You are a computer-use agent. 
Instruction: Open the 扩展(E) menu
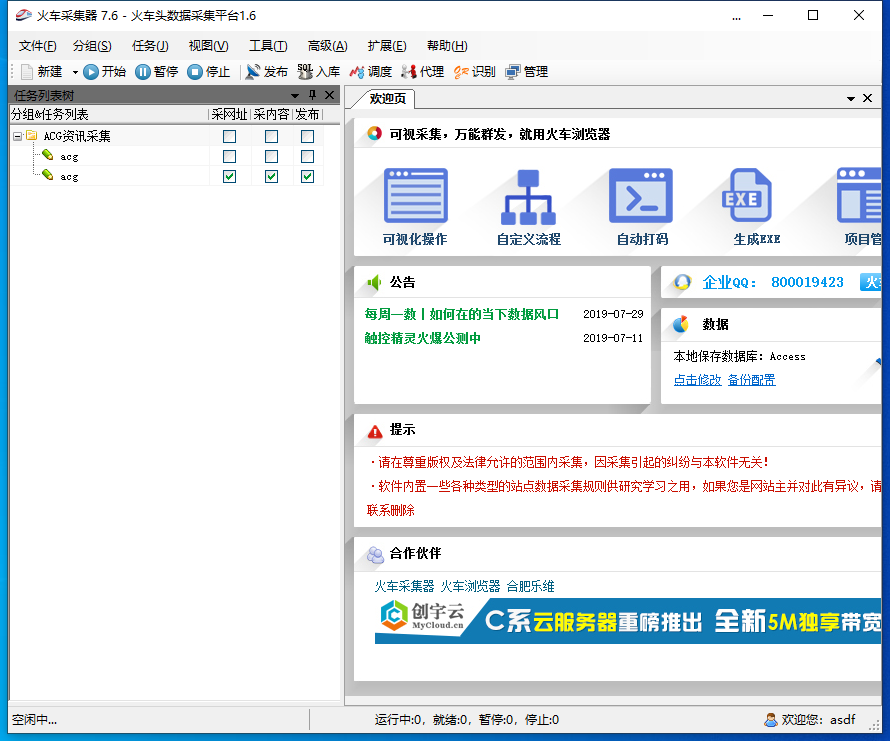click(x=387, y=46)
